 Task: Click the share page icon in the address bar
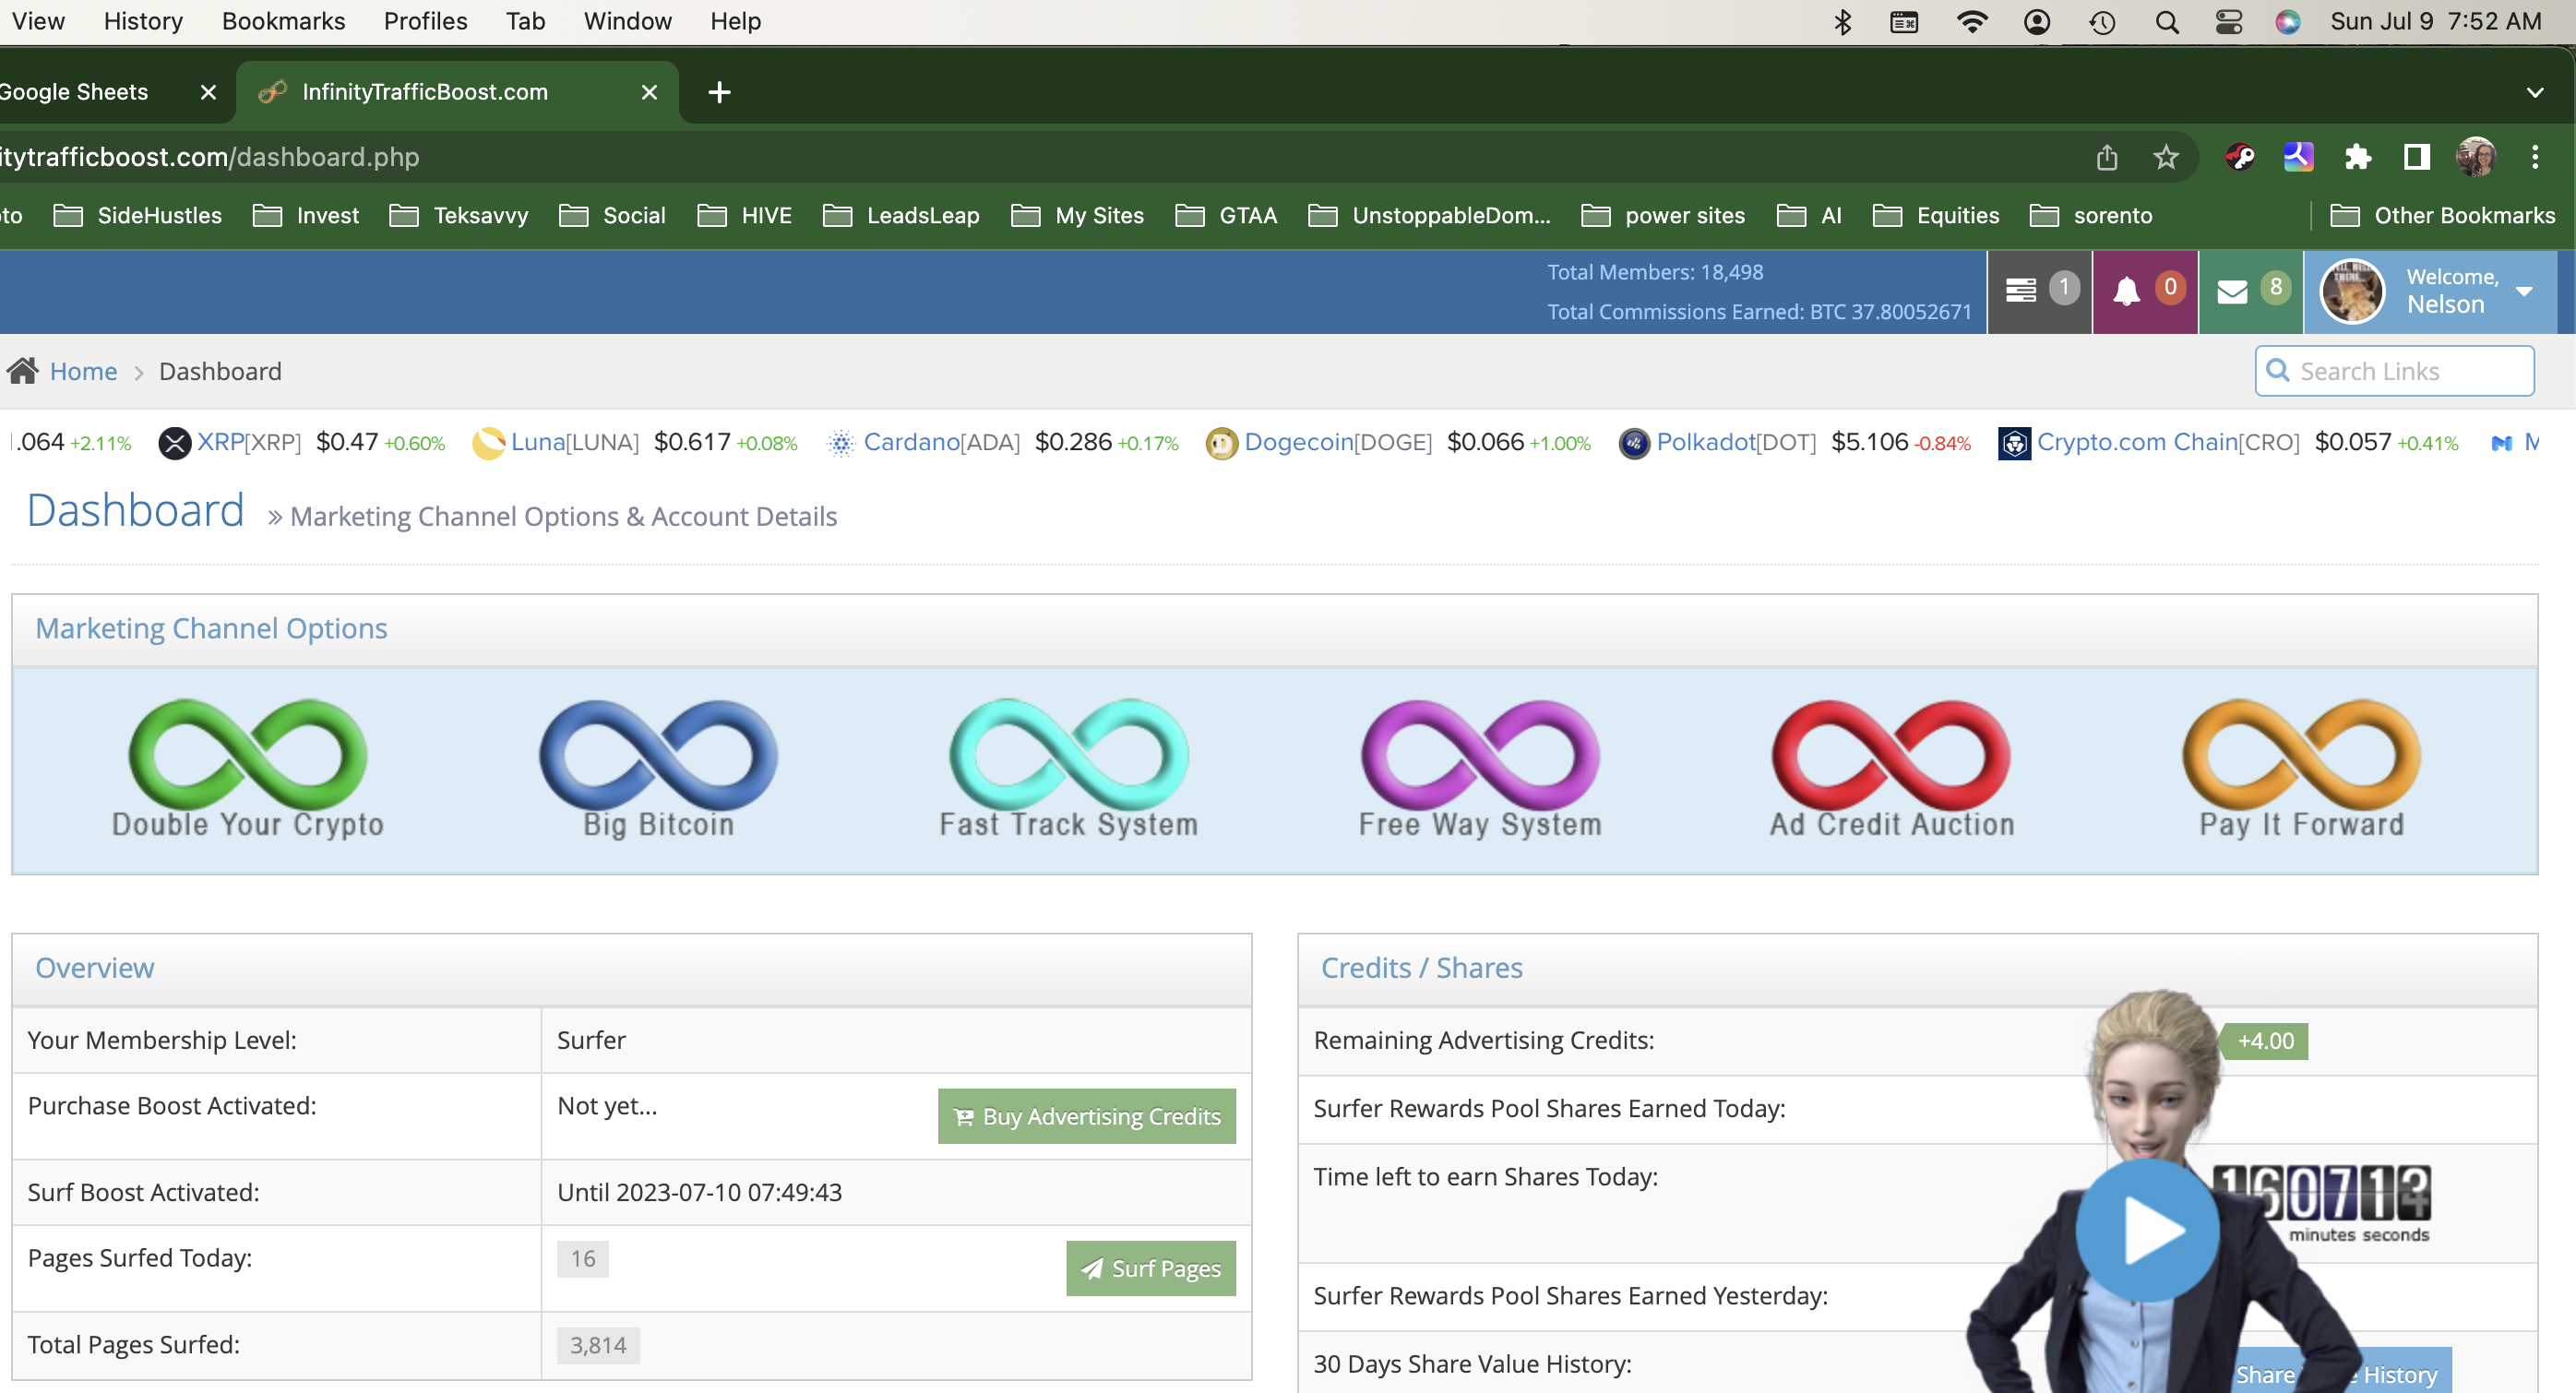coord(2106,157)
